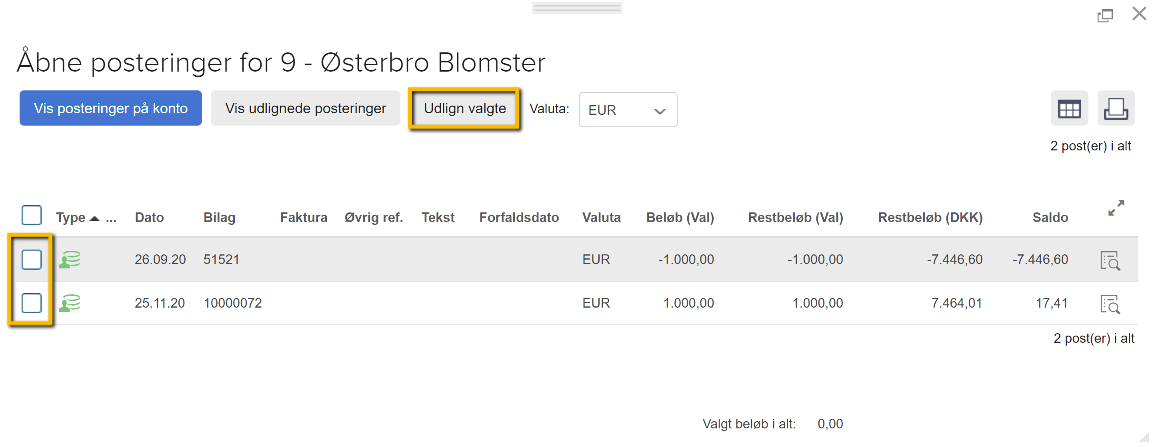This screenshot has width=1153, height=447.
Task: Click Vis udlignede posteringer button
Action: (x=305, y=109)
